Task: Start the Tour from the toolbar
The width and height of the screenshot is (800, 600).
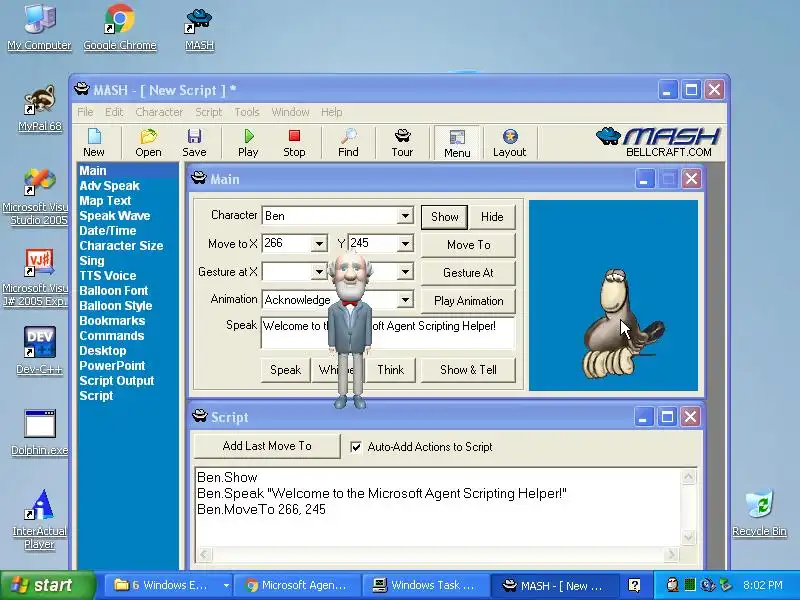Action: point(402,143)
